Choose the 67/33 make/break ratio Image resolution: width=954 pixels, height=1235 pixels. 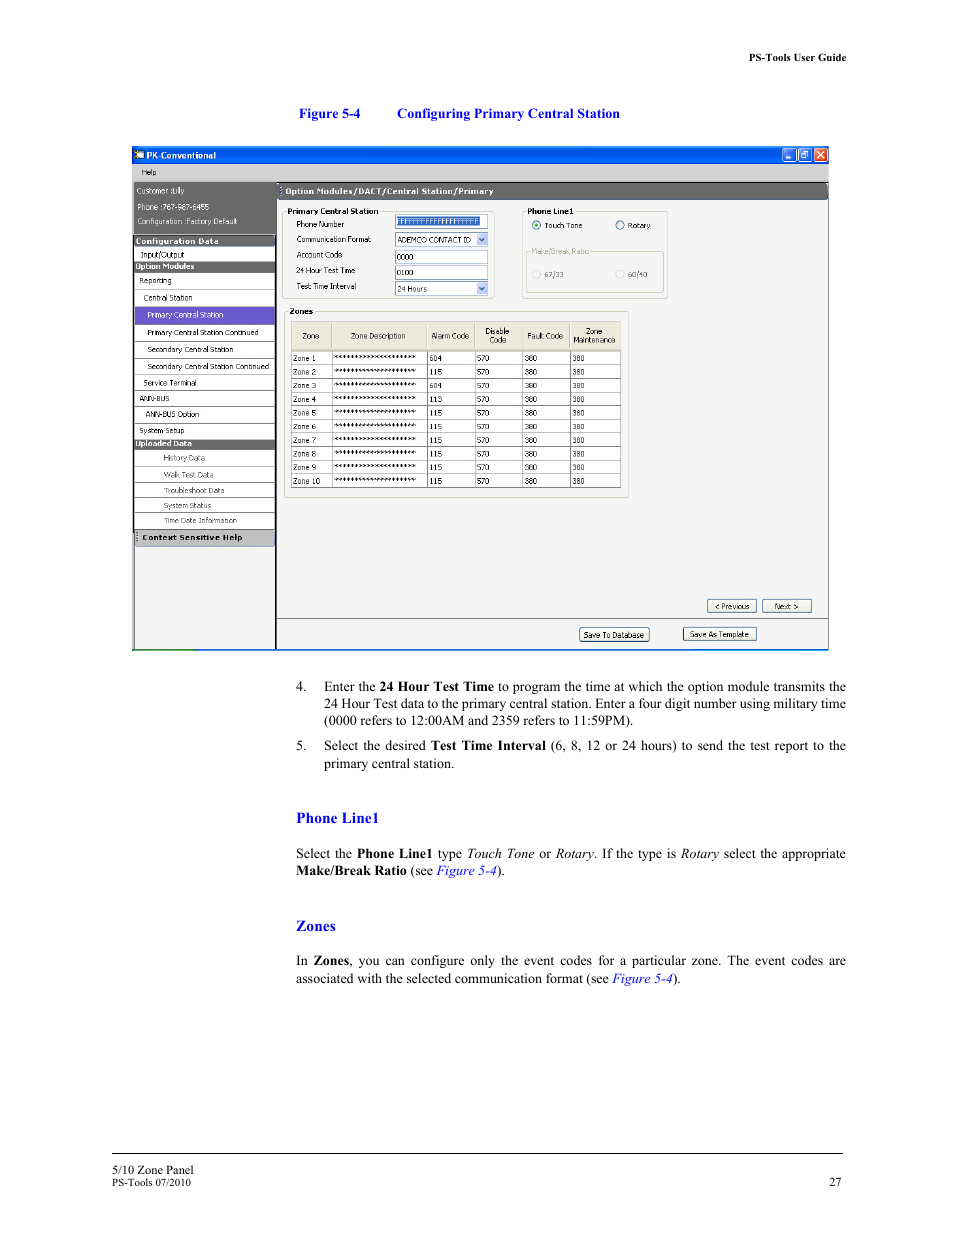tap(536, 274)
